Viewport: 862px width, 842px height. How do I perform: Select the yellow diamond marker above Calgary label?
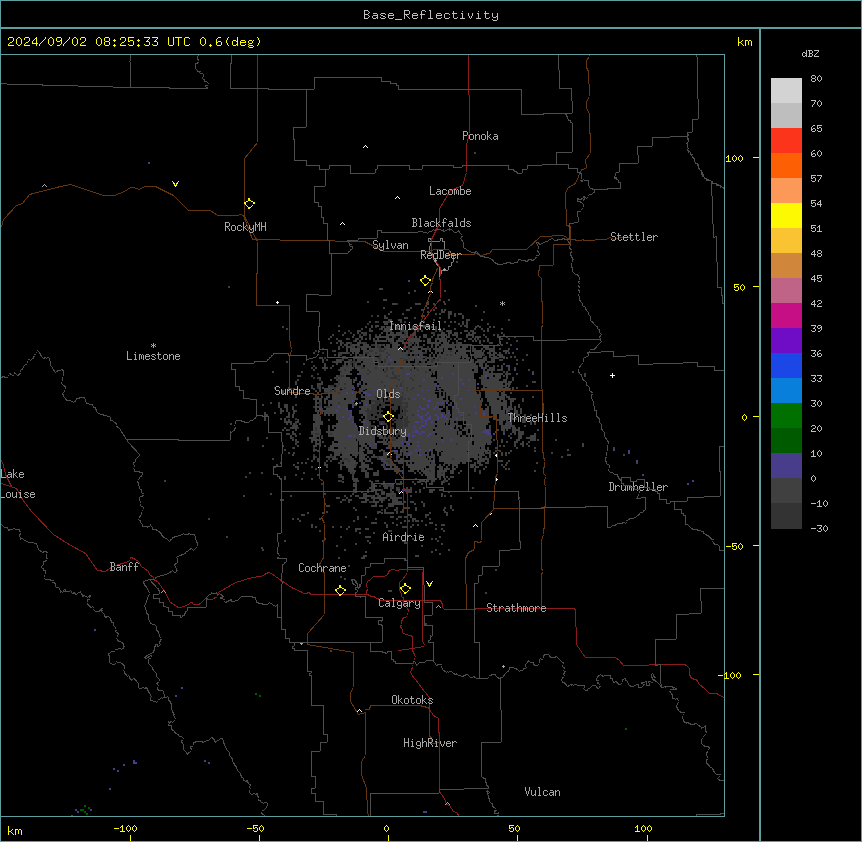click(x=405, y=589)
